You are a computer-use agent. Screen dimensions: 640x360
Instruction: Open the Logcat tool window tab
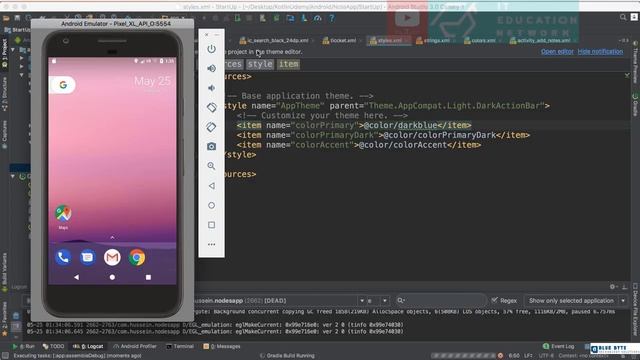pyautogui.click(x=88, y=347)
